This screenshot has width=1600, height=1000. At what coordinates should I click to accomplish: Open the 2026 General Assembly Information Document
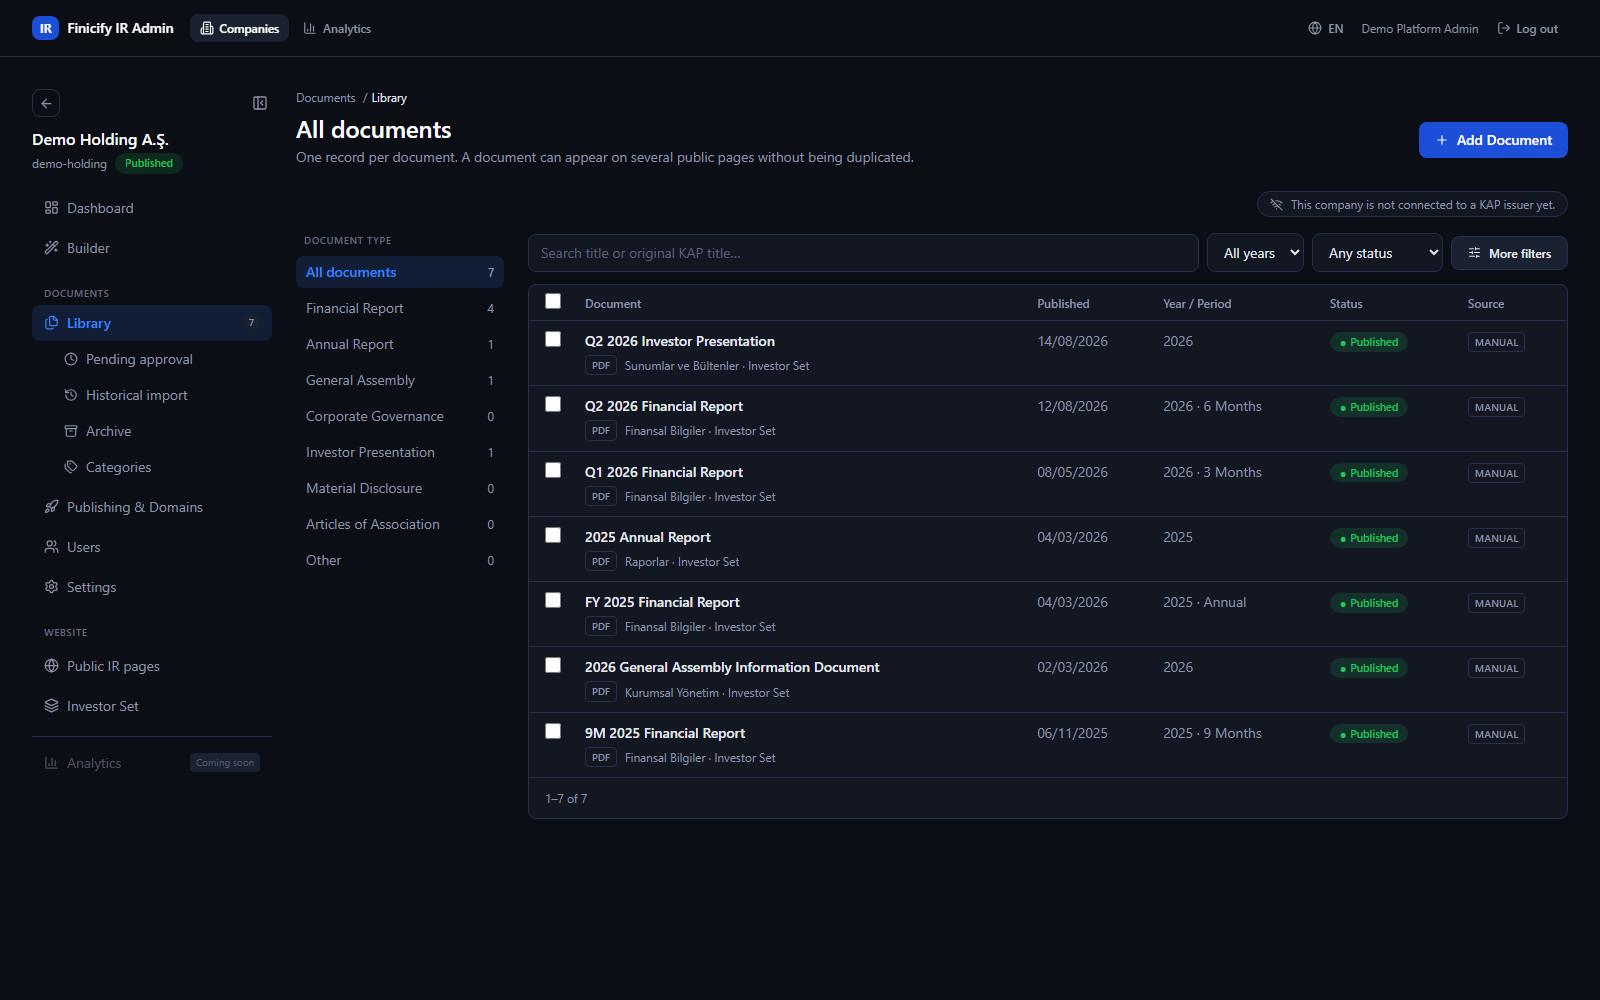[732, 667]
